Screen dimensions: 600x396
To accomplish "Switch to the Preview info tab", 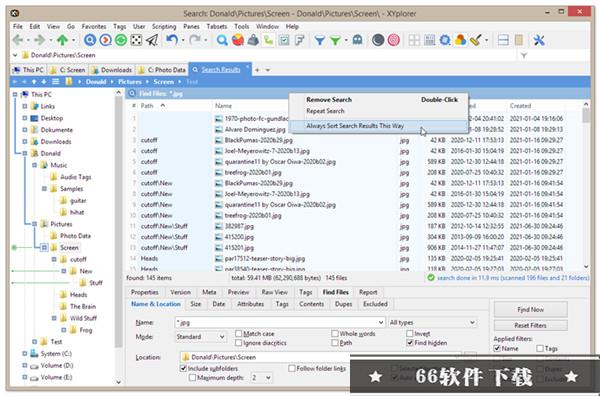I will 238,292.
